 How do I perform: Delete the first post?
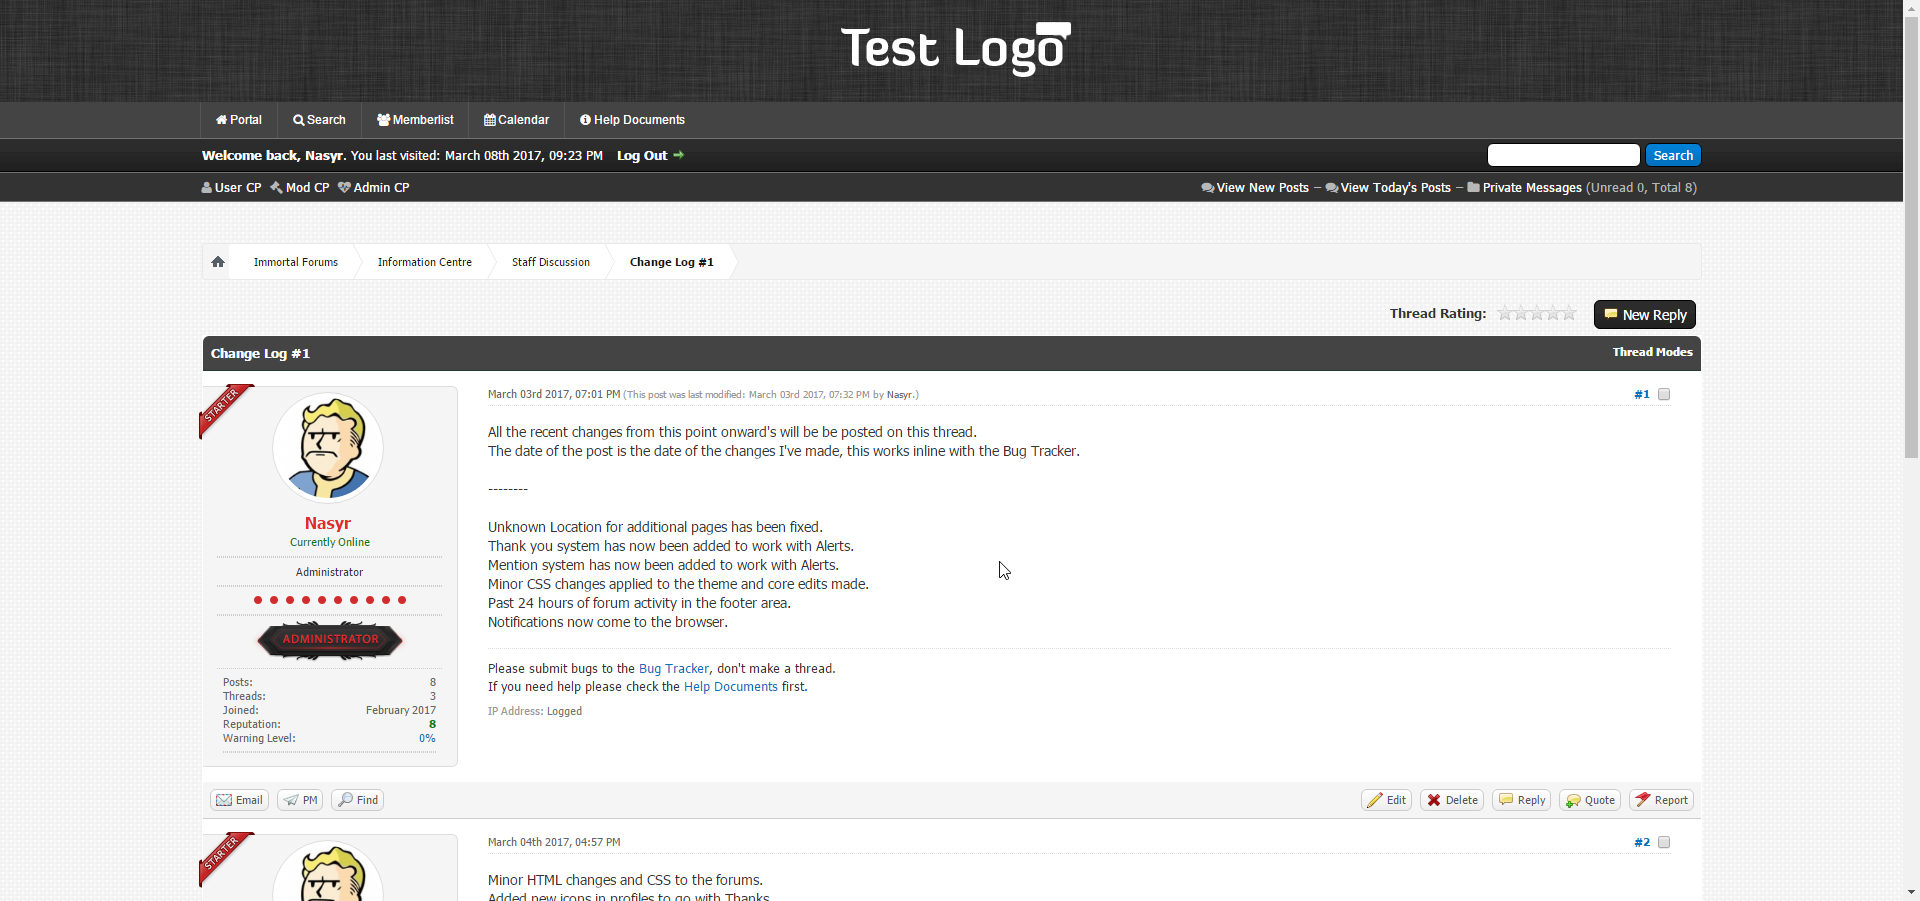click(1452, 800)
